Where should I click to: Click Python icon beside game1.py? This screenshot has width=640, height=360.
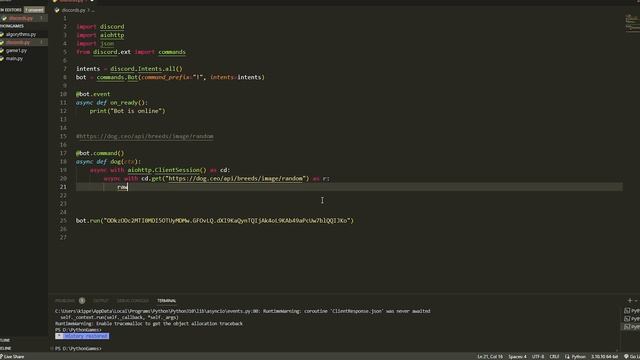click(x=2, y=51)
